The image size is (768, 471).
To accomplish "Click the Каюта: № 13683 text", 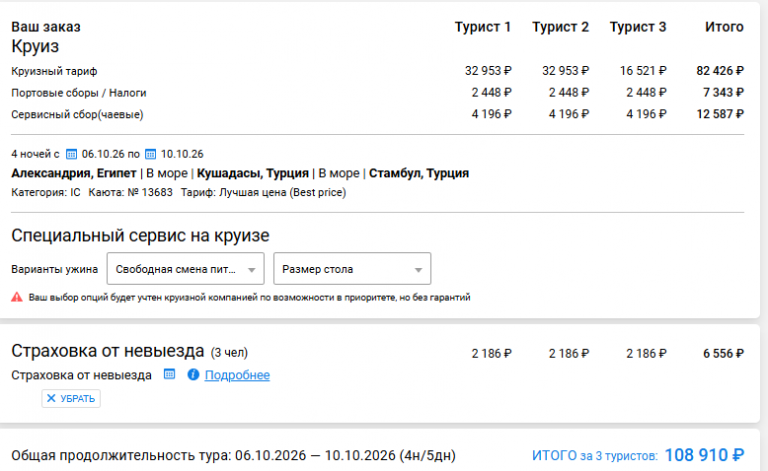I will point(130,192).
